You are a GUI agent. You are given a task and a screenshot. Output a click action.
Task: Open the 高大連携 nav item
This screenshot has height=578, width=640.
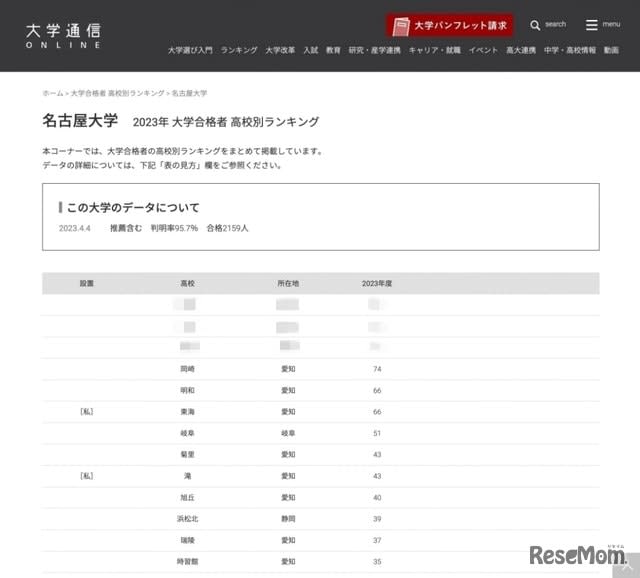(521, 50)
